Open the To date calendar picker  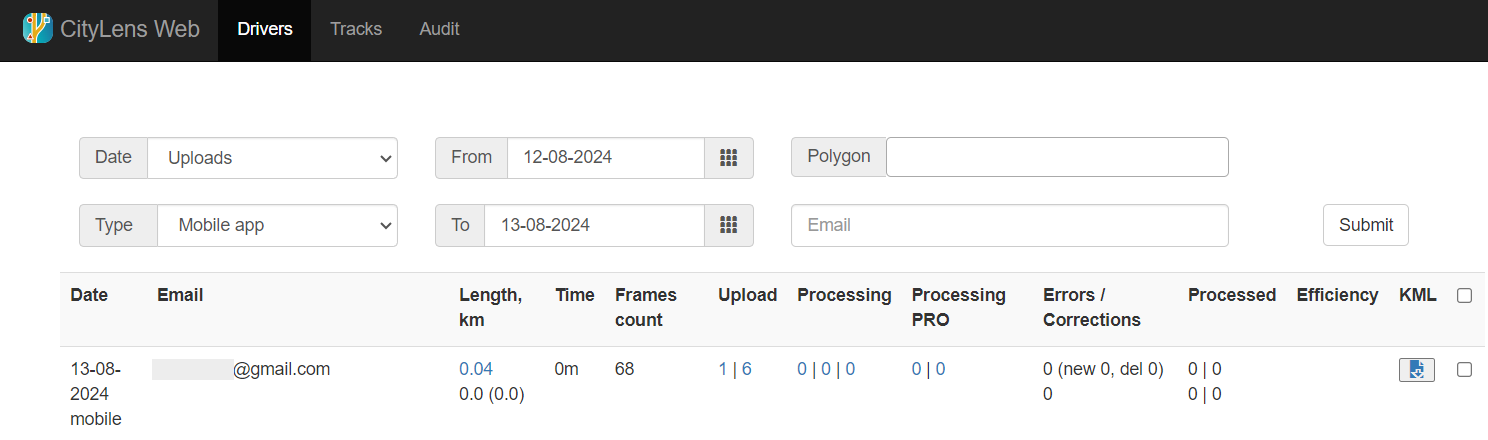tap(728, 225)
